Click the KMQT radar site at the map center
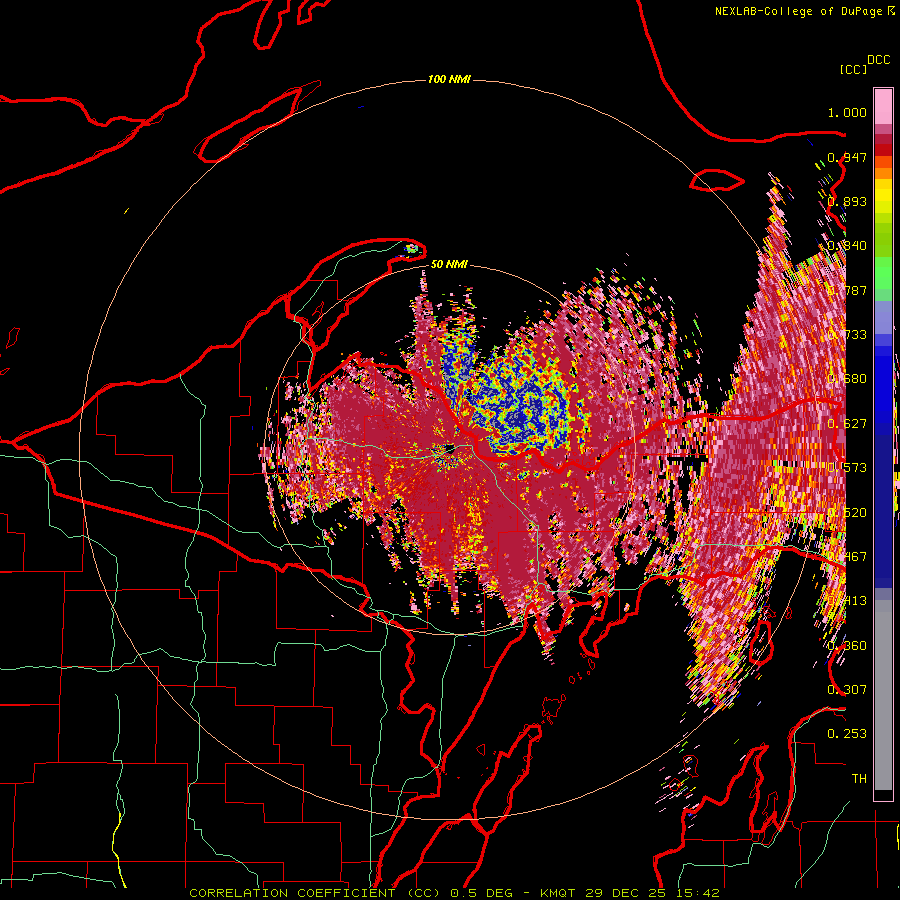Viewport: 900px width, 900px height. (449, 449)
